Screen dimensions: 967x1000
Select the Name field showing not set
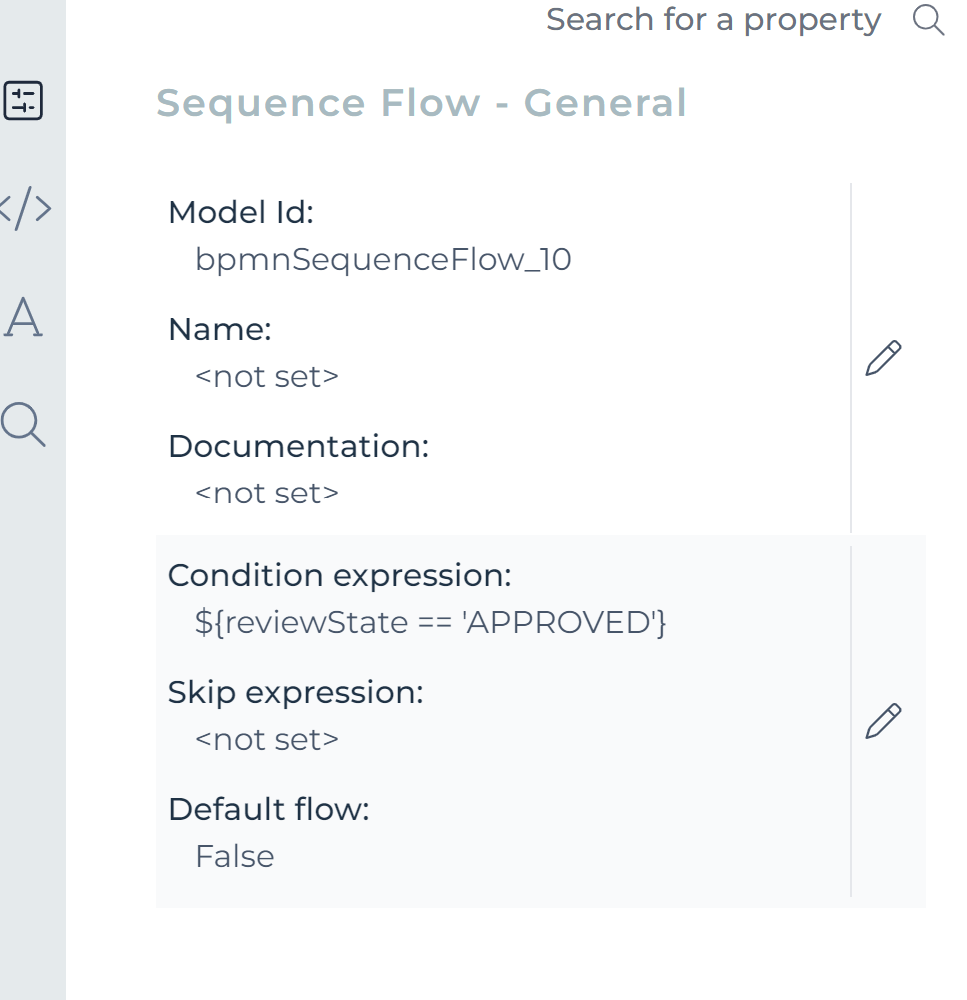(x=266, y=376)
